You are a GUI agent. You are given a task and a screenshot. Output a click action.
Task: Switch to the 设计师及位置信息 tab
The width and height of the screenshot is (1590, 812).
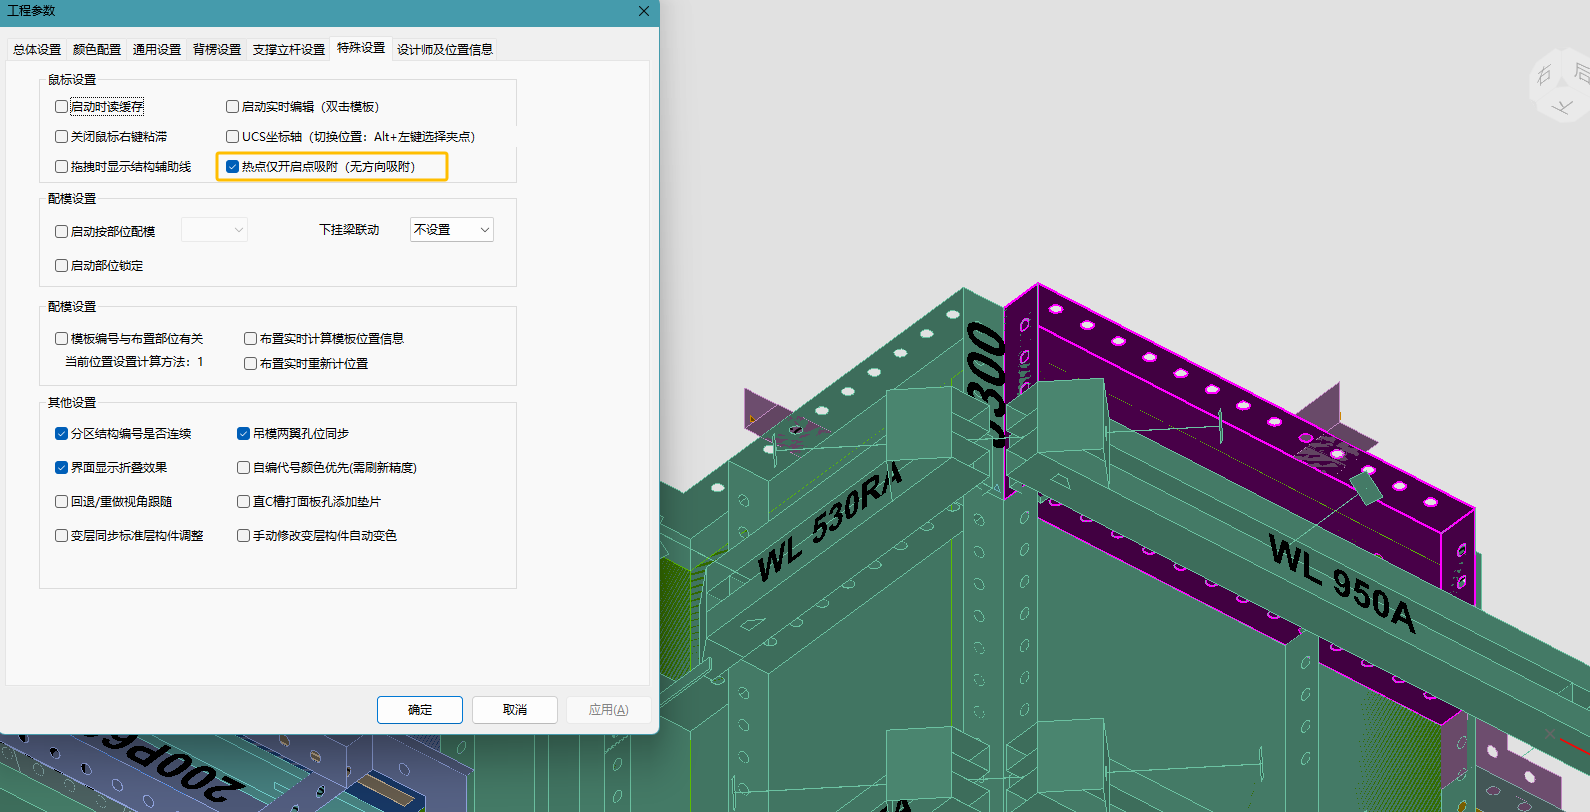tap(445, 49)
